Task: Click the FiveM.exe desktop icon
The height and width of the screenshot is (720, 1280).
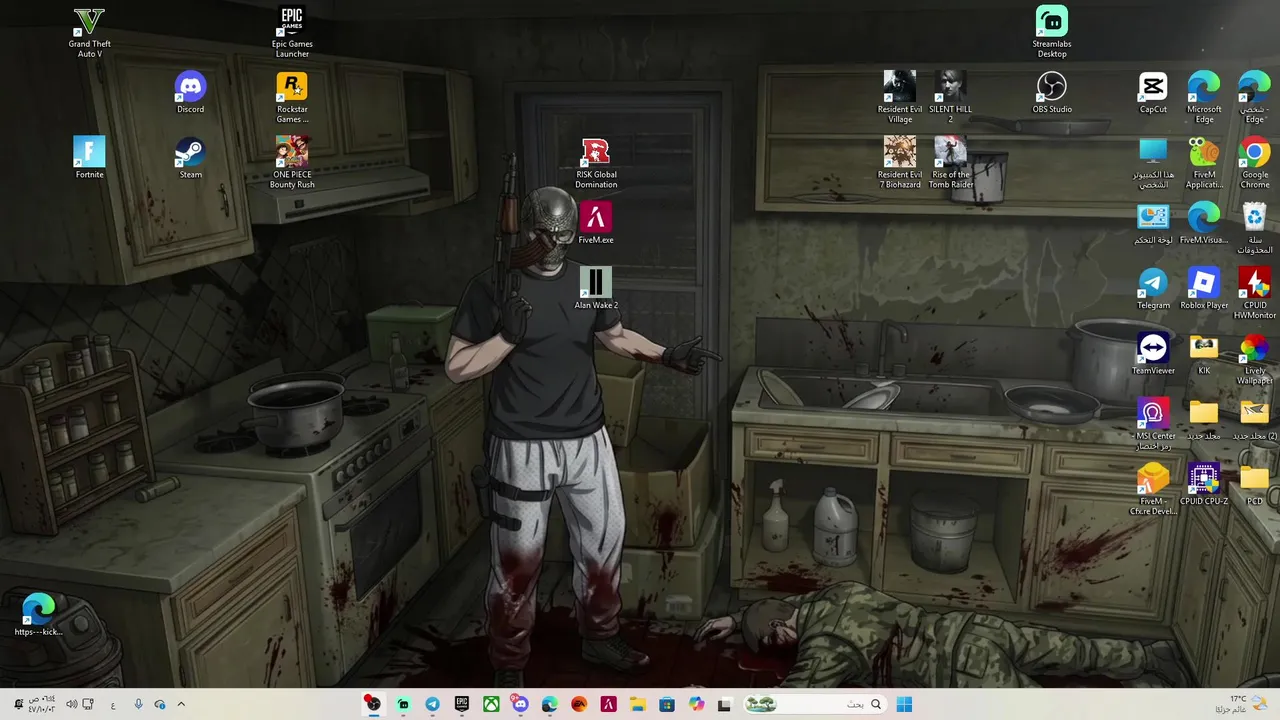Action: tap(596, 223)
